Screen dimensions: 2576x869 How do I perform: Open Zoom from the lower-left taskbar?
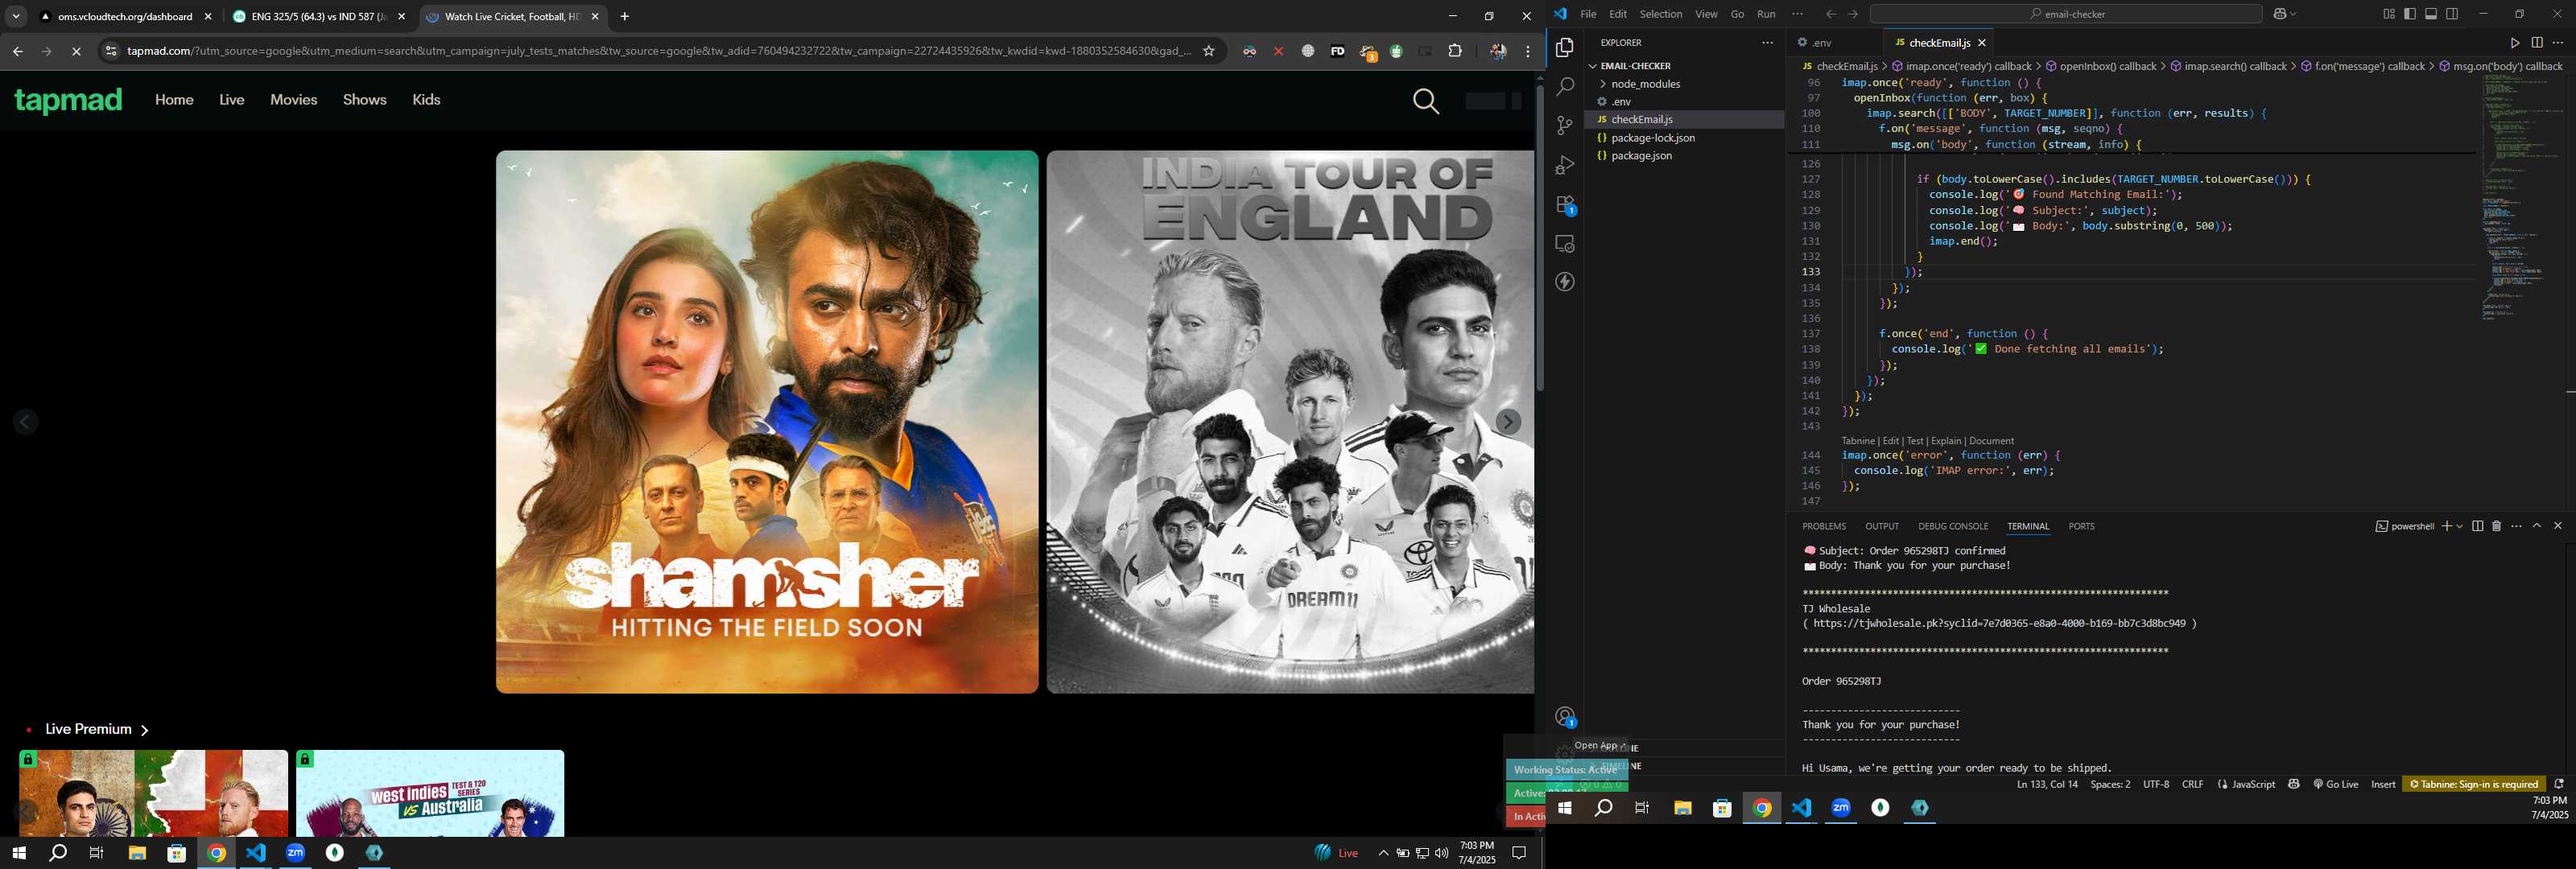tap(295, 853)
